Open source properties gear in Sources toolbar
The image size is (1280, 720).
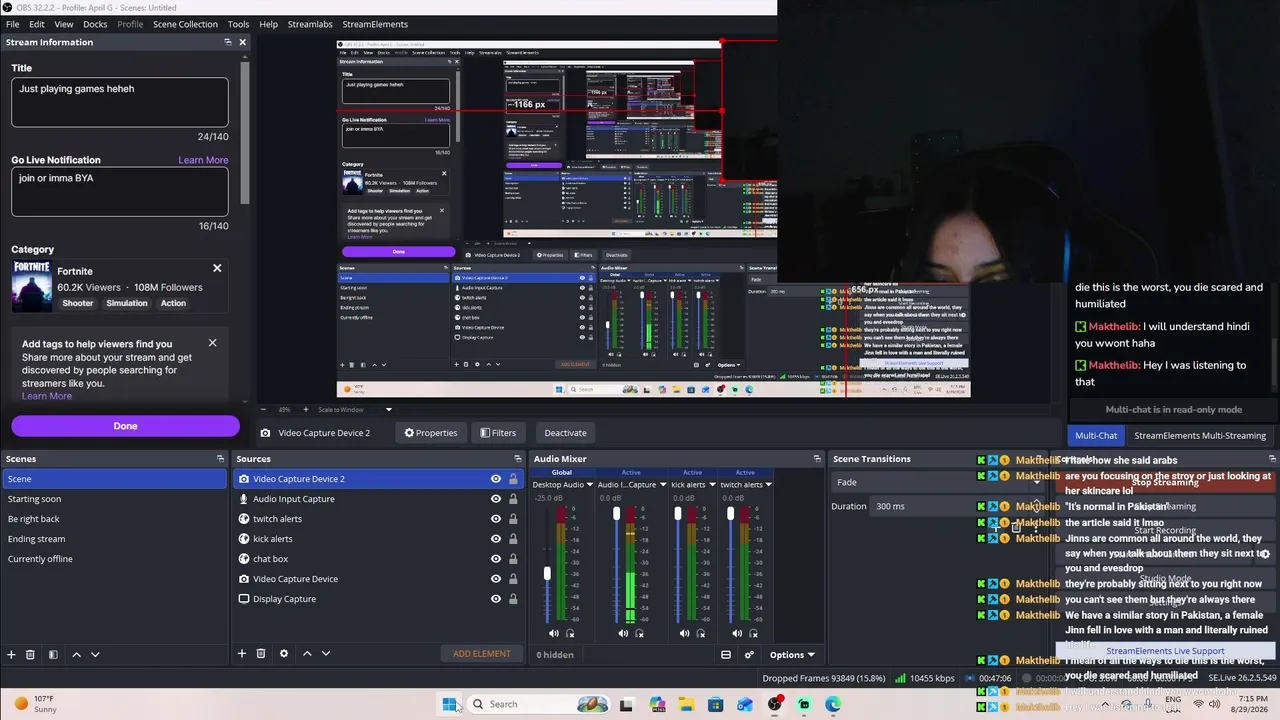click(284, 654)
